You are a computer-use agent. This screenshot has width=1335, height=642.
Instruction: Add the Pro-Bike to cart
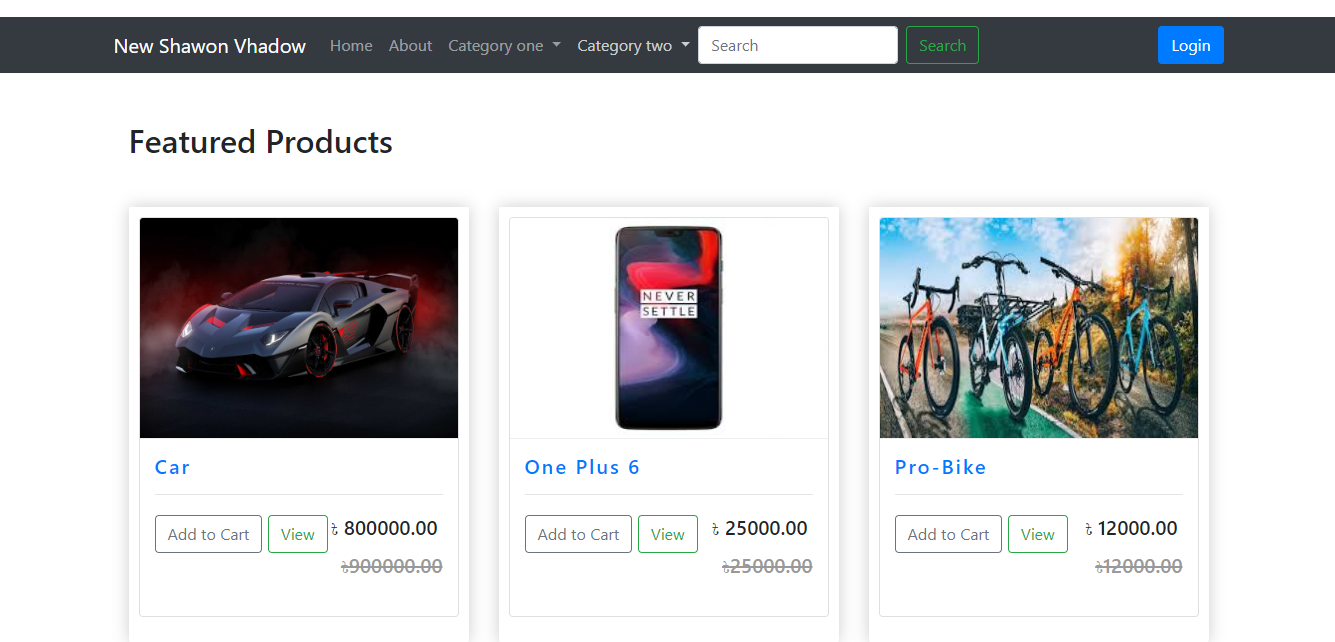(x=948, y=534)
